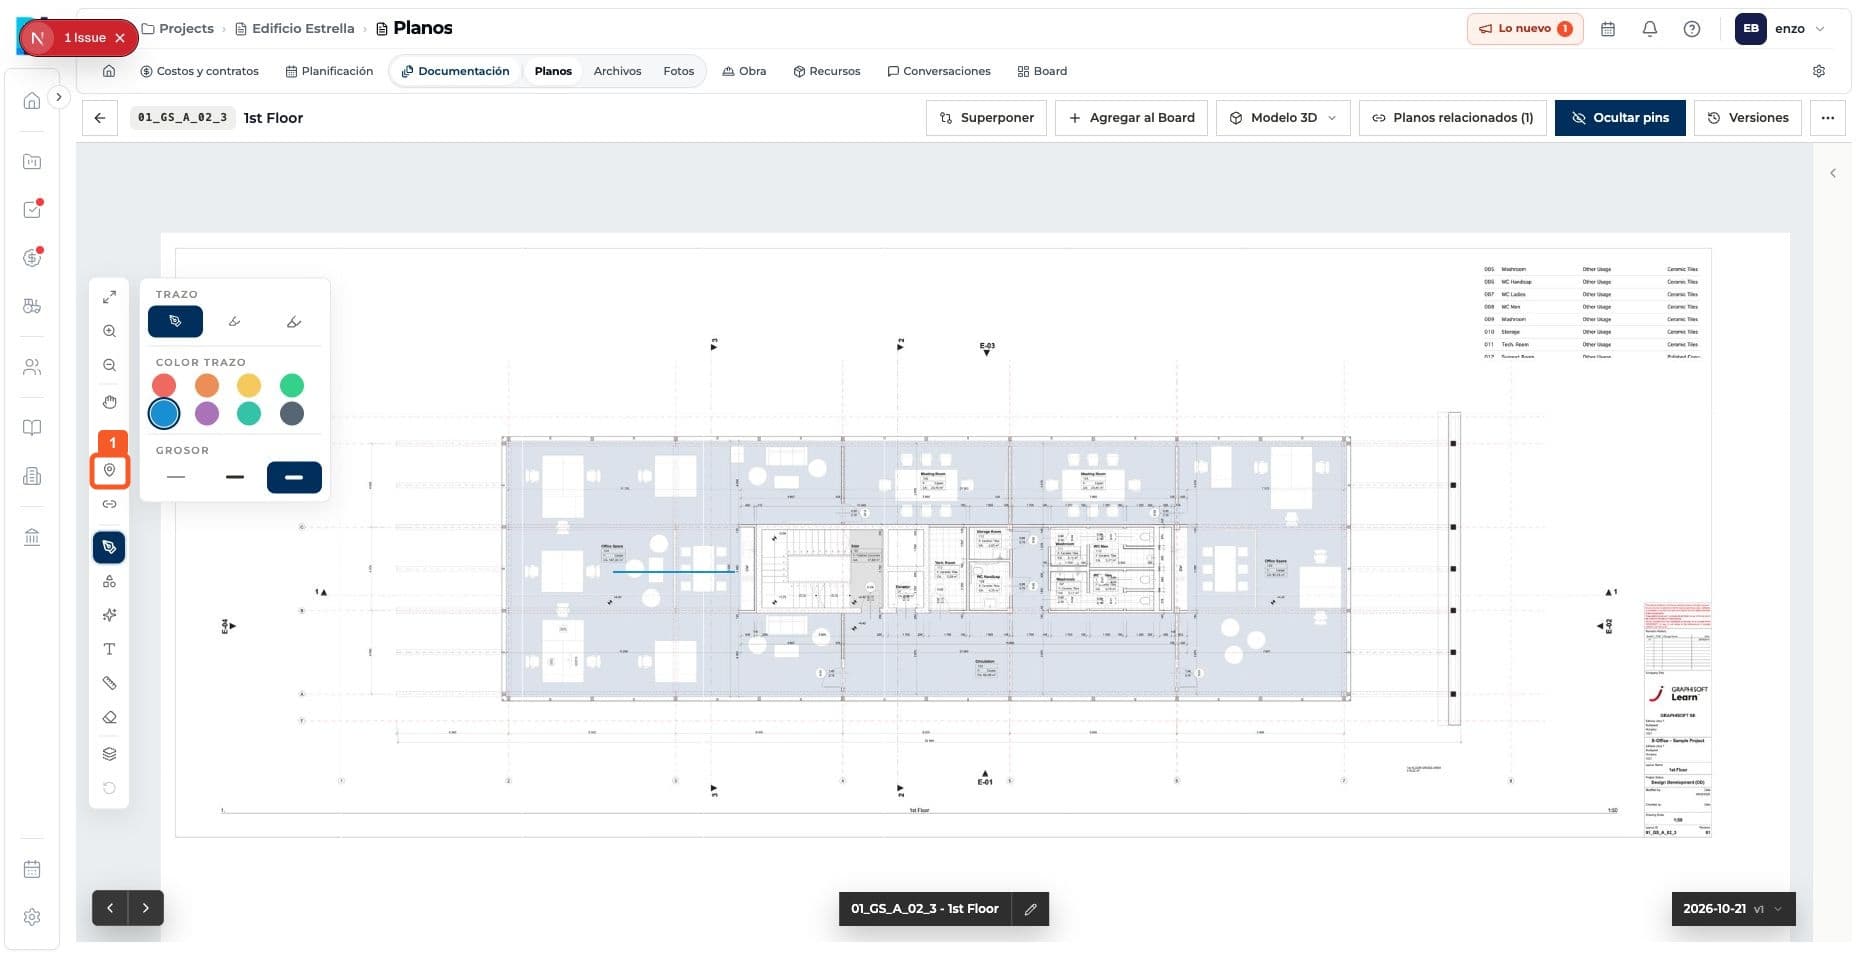Open the Modelo 3D dropdown
This screenshot has width=1864, height=954.
tap(1283, 118)
